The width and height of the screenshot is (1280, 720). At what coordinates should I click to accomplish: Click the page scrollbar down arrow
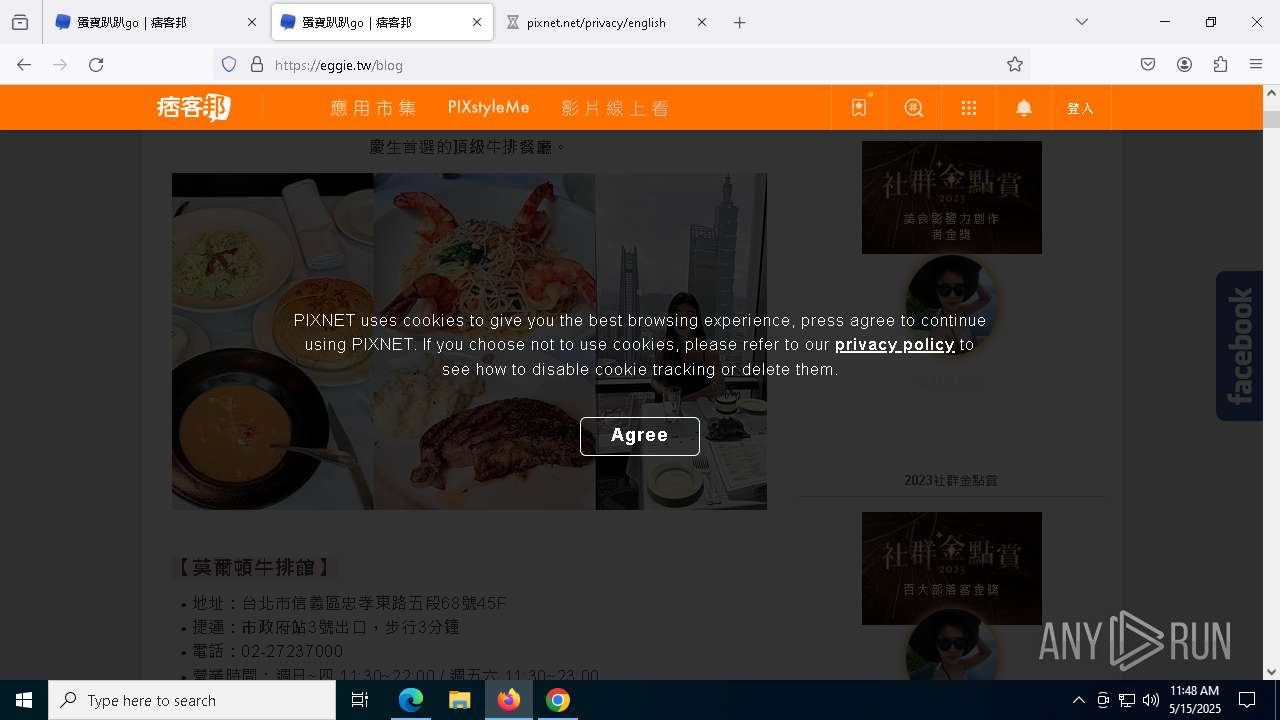click(x=1271, y=672)
